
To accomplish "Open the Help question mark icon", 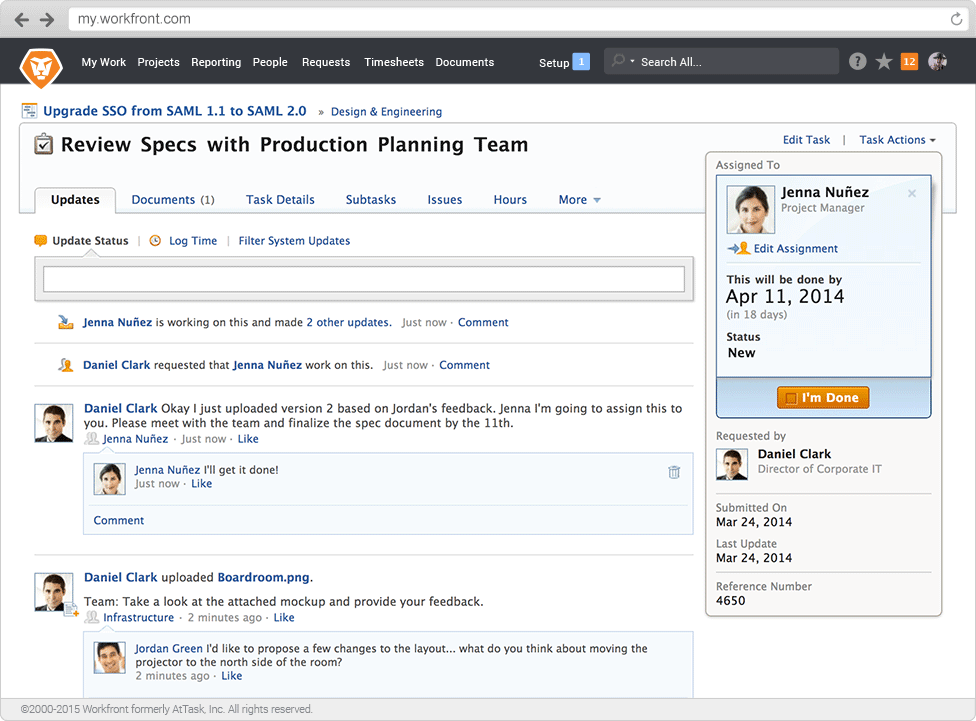I will (857, 61).
